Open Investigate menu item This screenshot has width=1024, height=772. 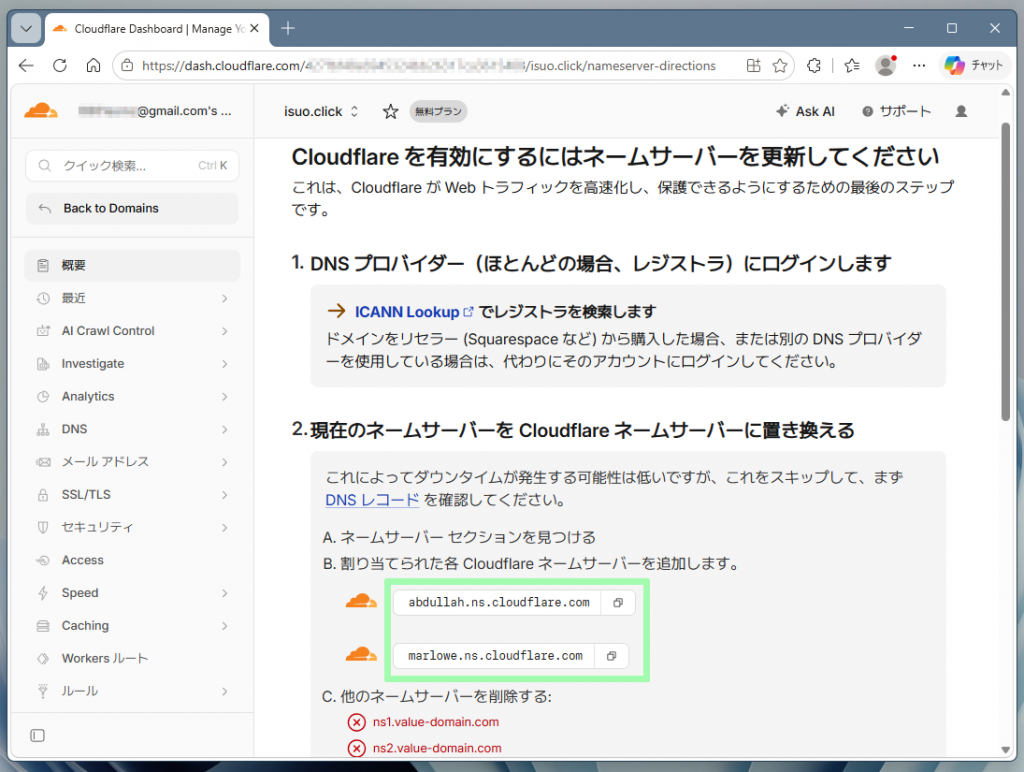point(132,364)
